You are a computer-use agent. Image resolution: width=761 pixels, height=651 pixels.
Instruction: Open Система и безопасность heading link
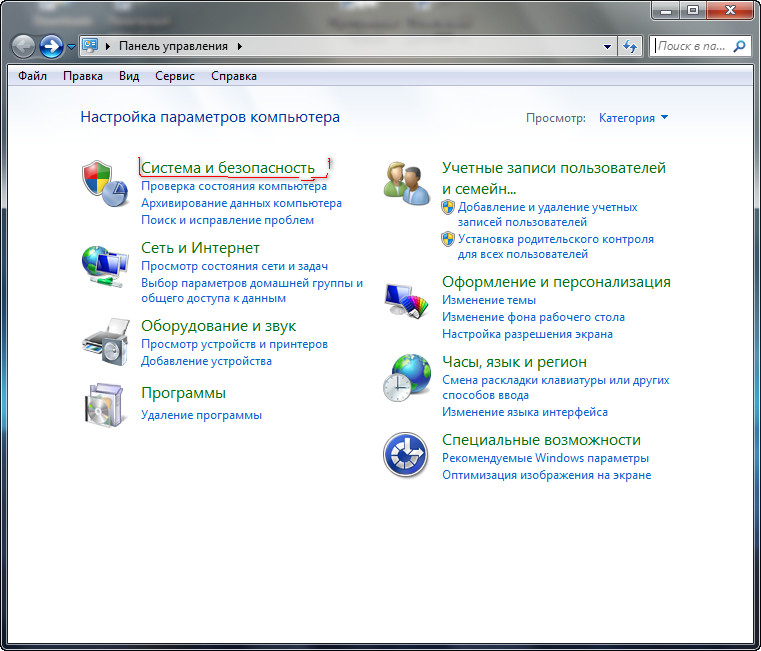(228, 167)
